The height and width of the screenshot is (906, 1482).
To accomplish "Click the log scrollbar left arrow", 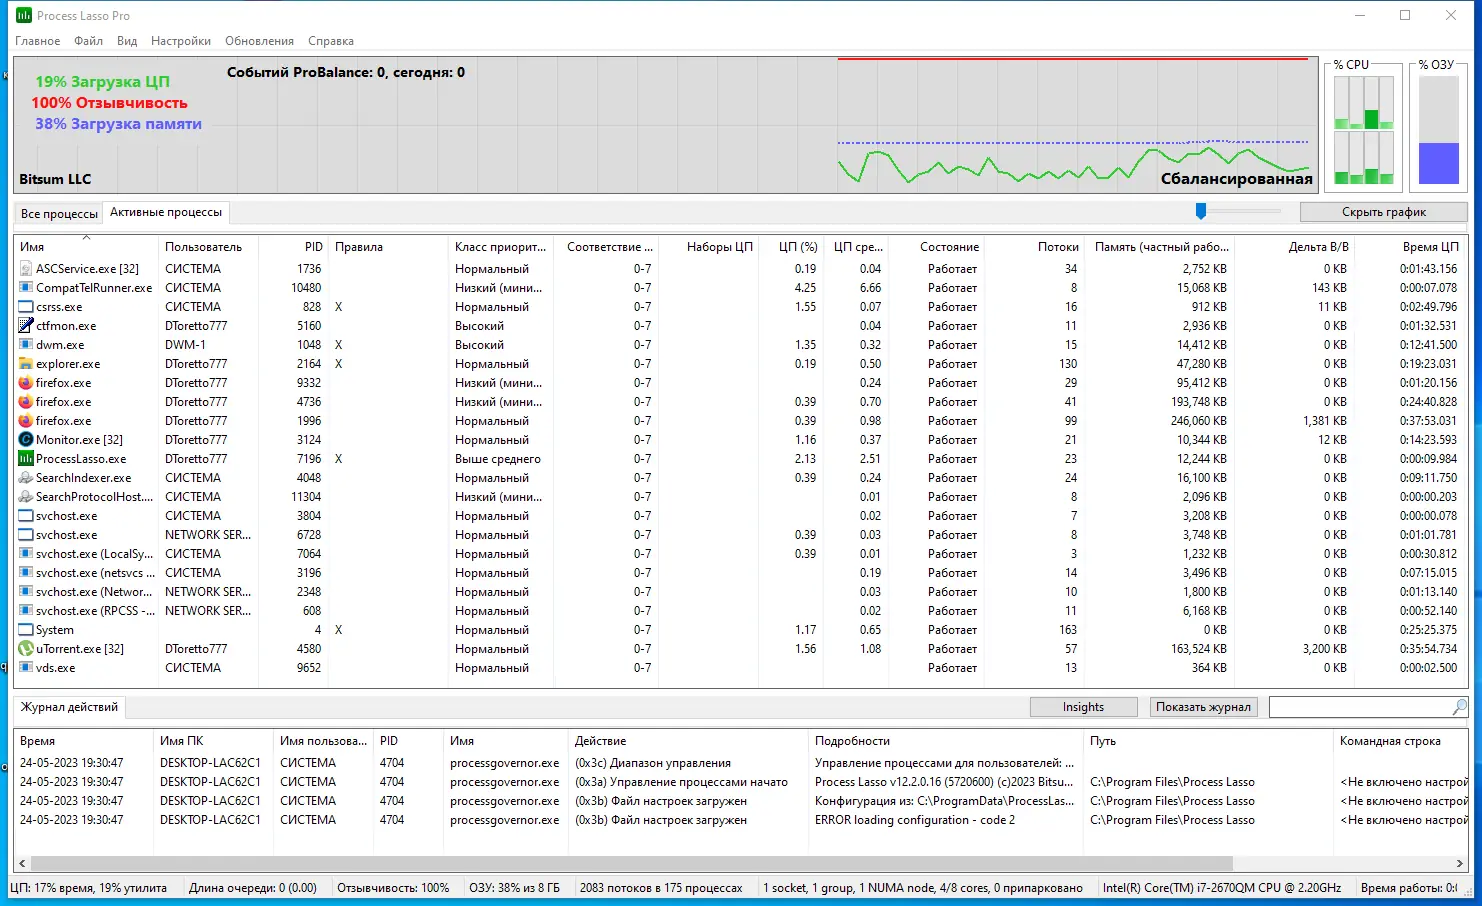I will tap(22, 863).
